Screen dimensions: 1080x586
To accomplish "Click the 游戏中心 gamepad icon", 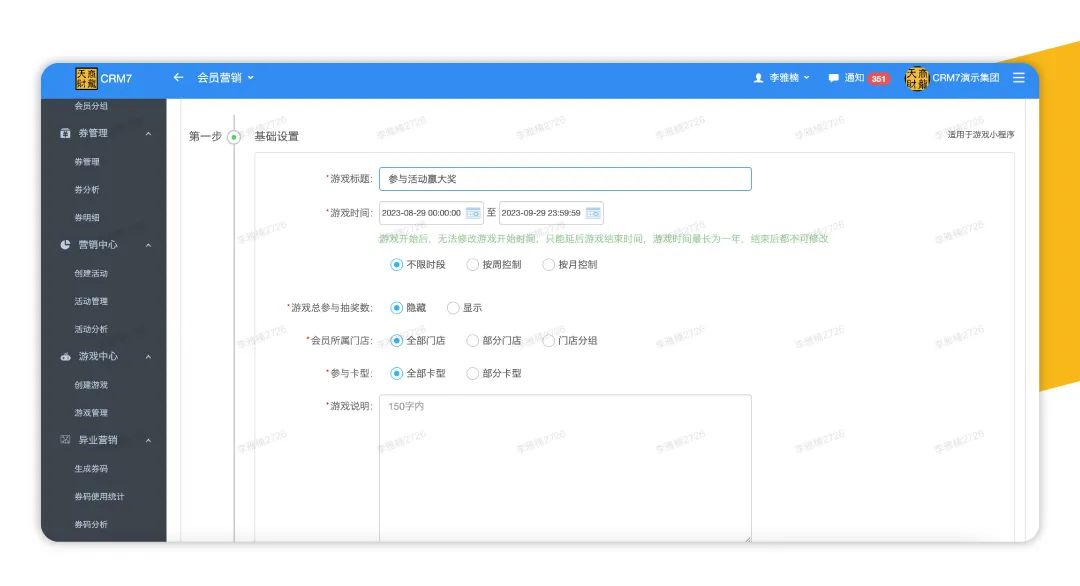I will (x=65, y=357).
